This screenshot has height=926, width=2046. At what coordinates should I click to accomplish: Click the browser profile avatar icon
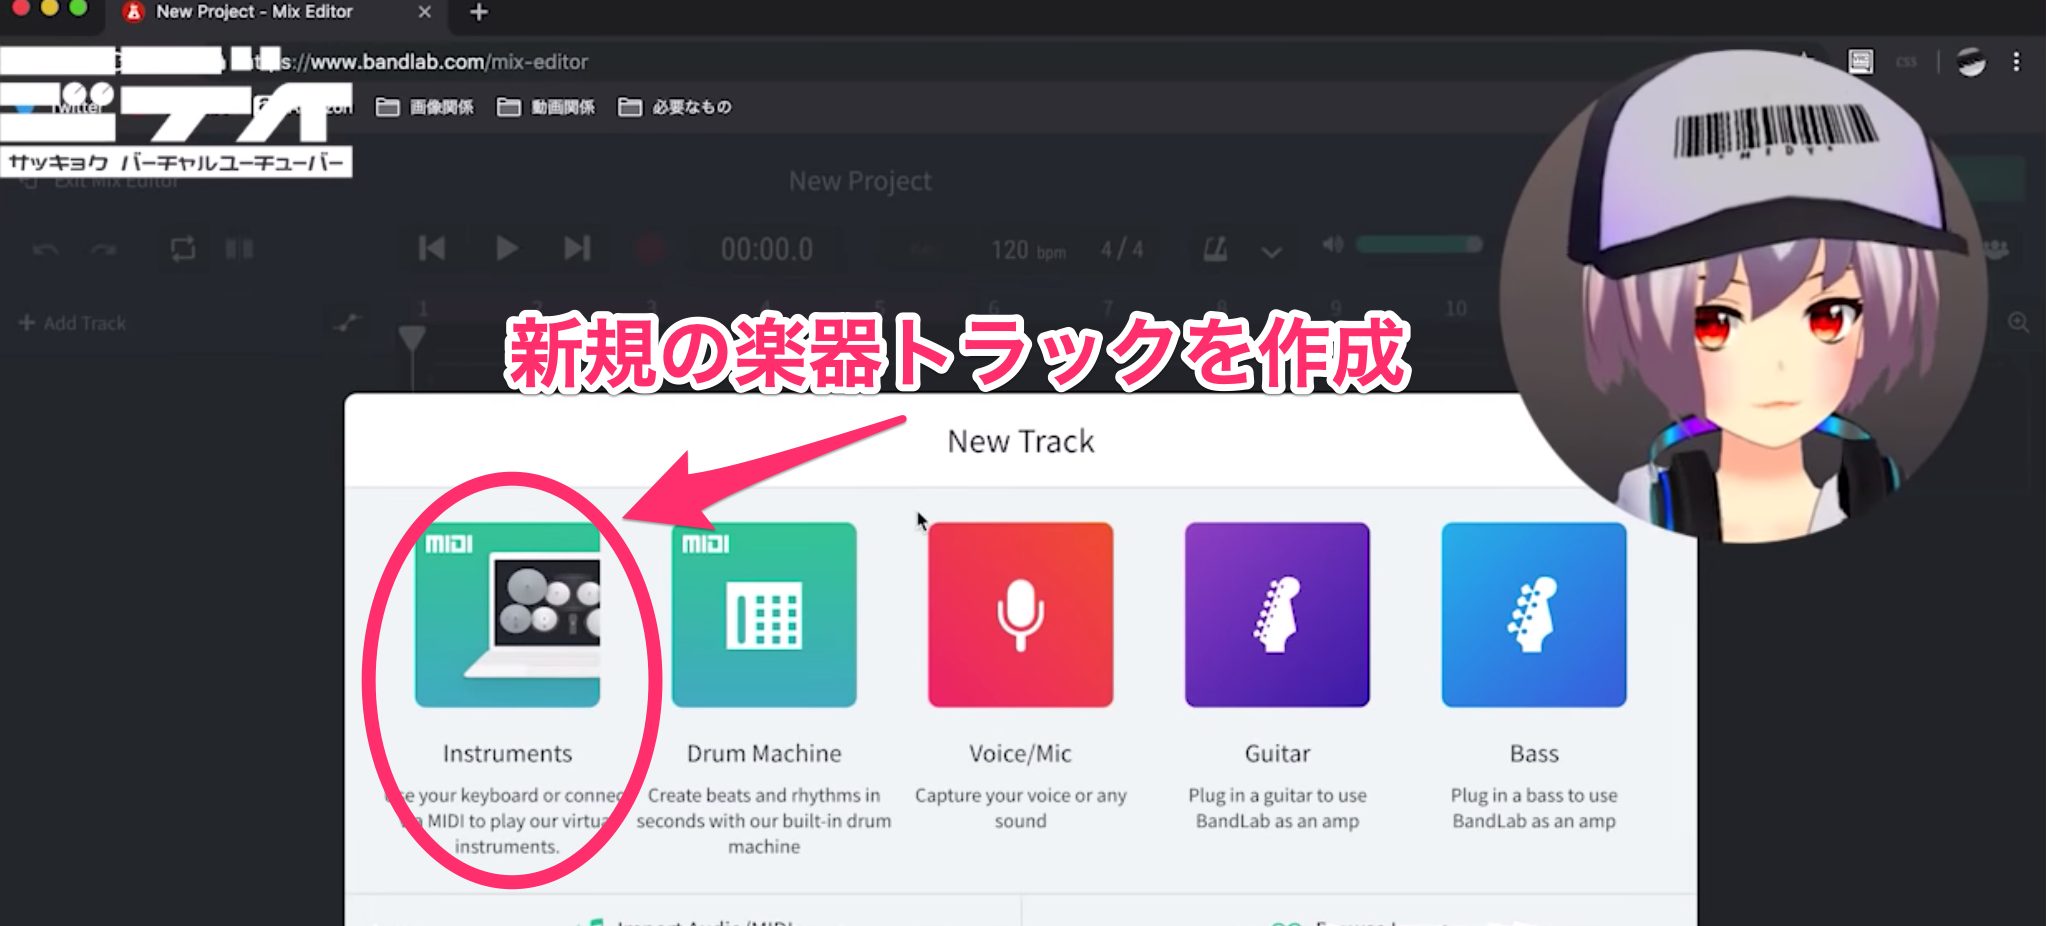coord(1971,62)
